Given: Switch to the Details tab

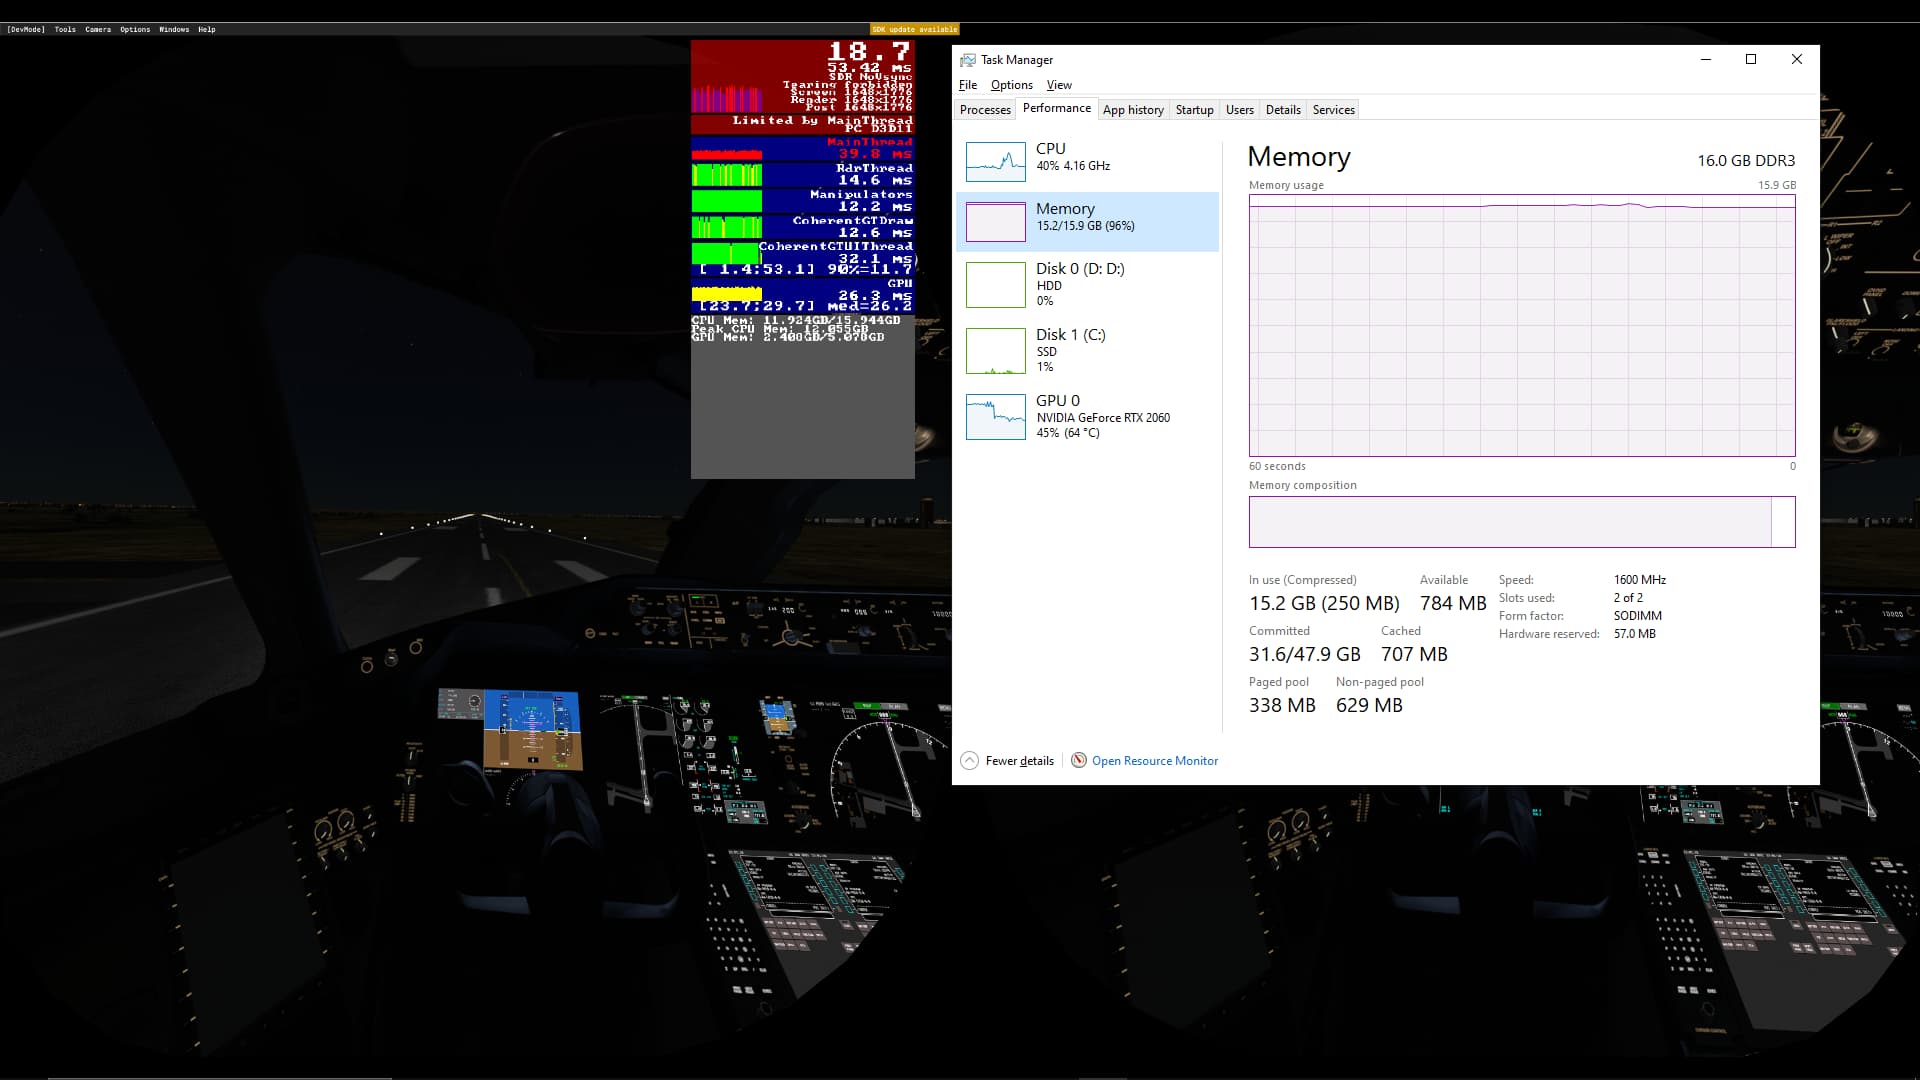Looking at the screenshot, I should [1282, 110].
